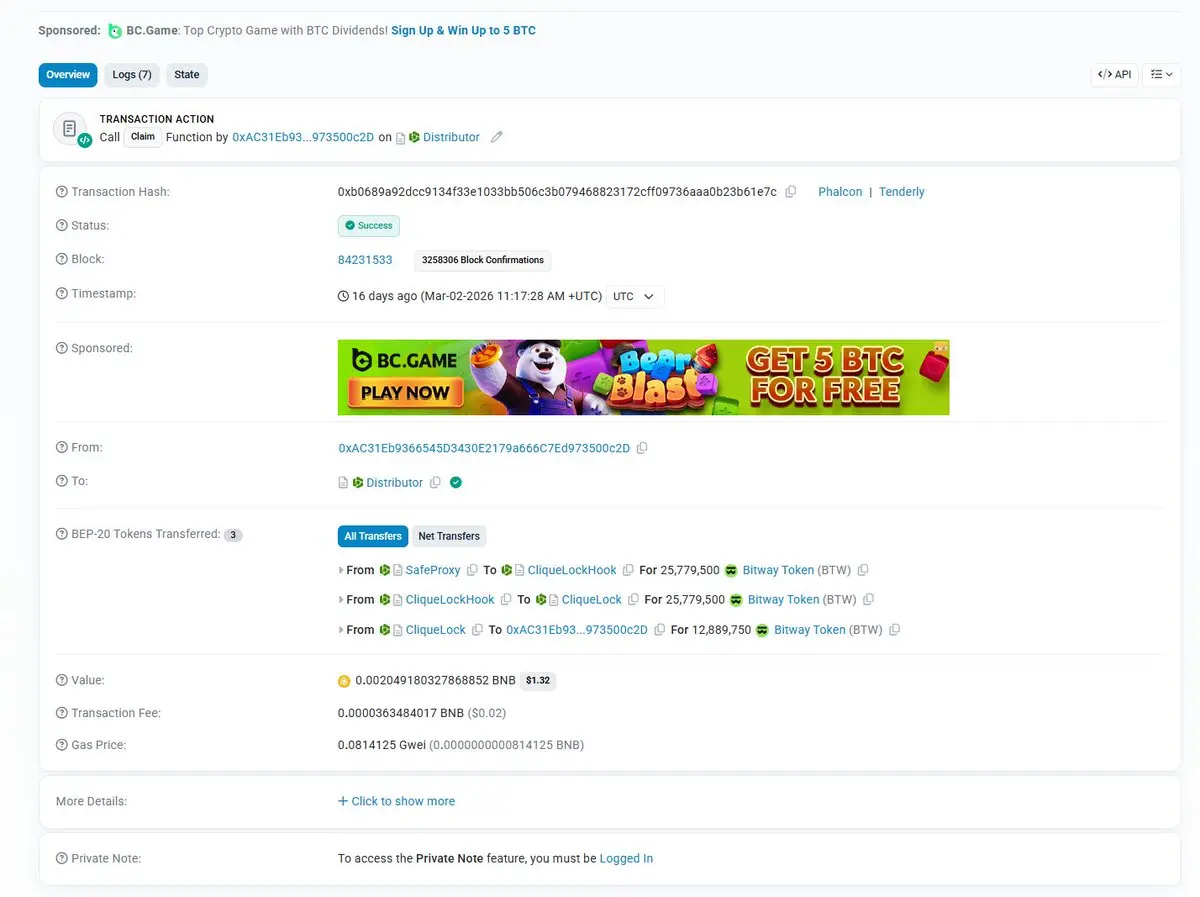This screenshot has height=897, width=1200.
Task: Open Distributor link in Transaction Action
Action: pyautogui.click(x=451, y=137)
